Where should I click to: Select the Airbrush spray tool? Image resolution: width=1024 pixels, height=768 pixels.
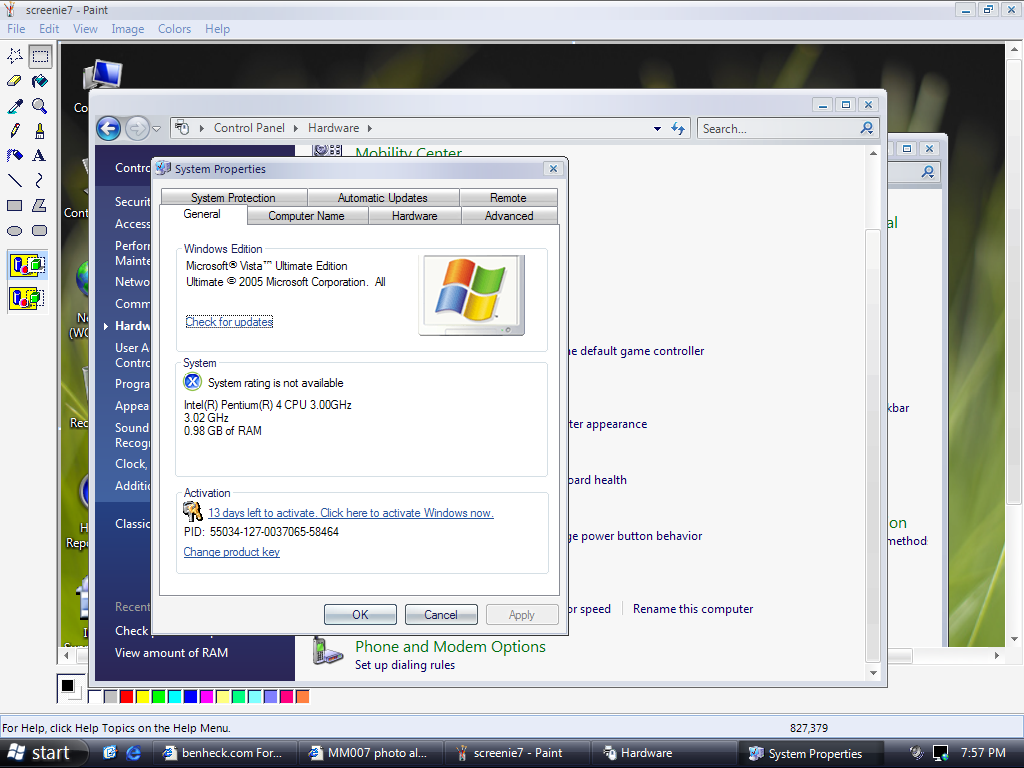[15, 156]
